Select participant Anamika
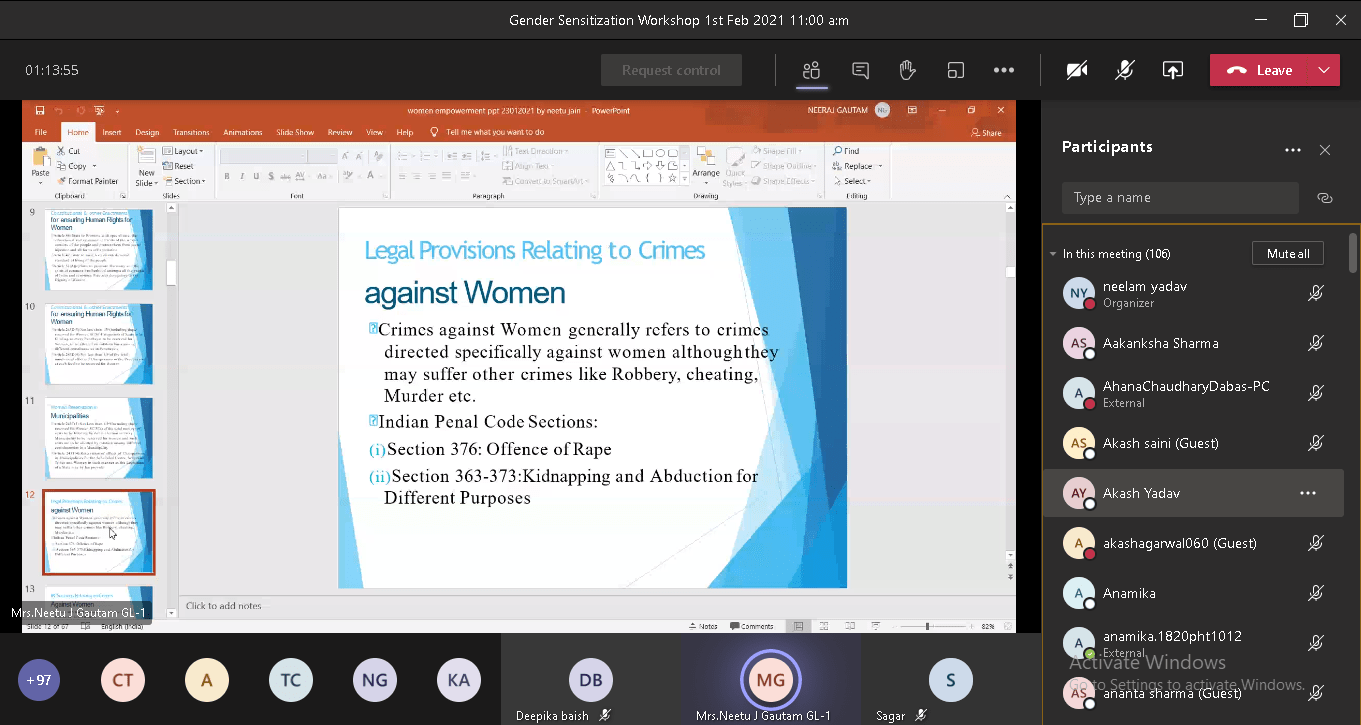This screenshot has height=725, width=1361. [x=1193, y=593]
